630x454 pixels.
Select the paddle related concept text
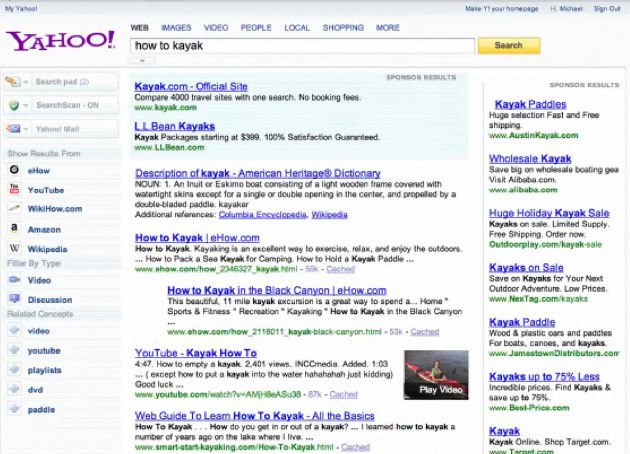(41, 410)
